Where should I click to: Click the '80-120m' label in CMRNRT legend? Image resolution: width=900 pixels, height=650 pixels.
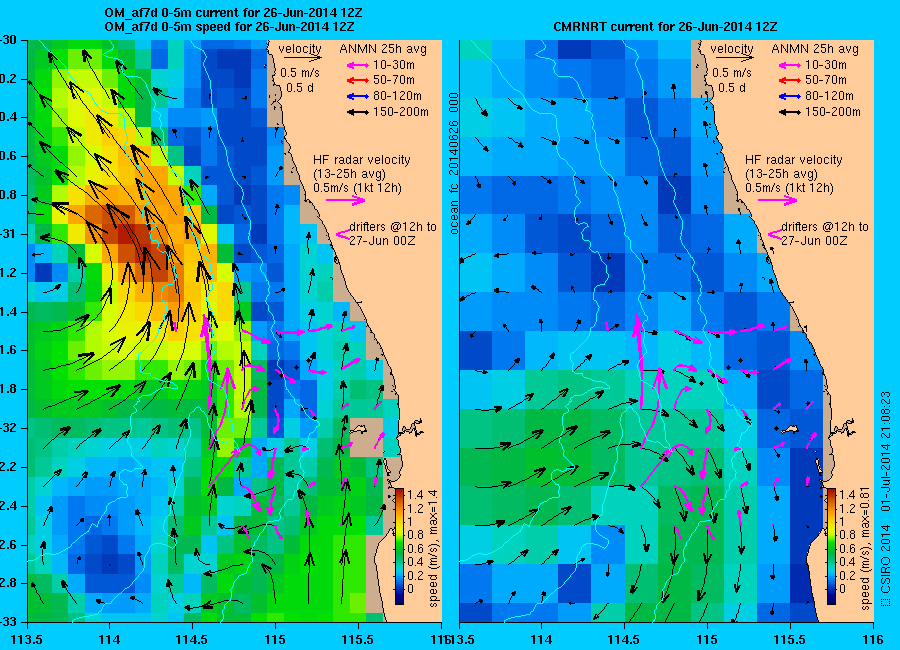pyautogui.click(x=829, y=96)
